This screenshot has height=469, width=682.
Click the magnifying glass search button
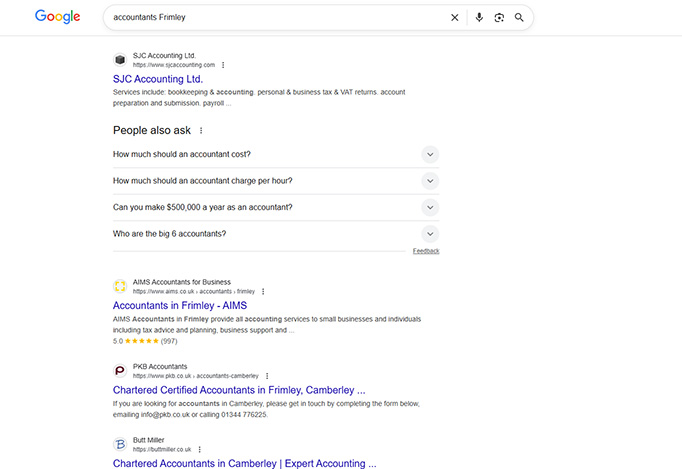[x=519, y=17]
